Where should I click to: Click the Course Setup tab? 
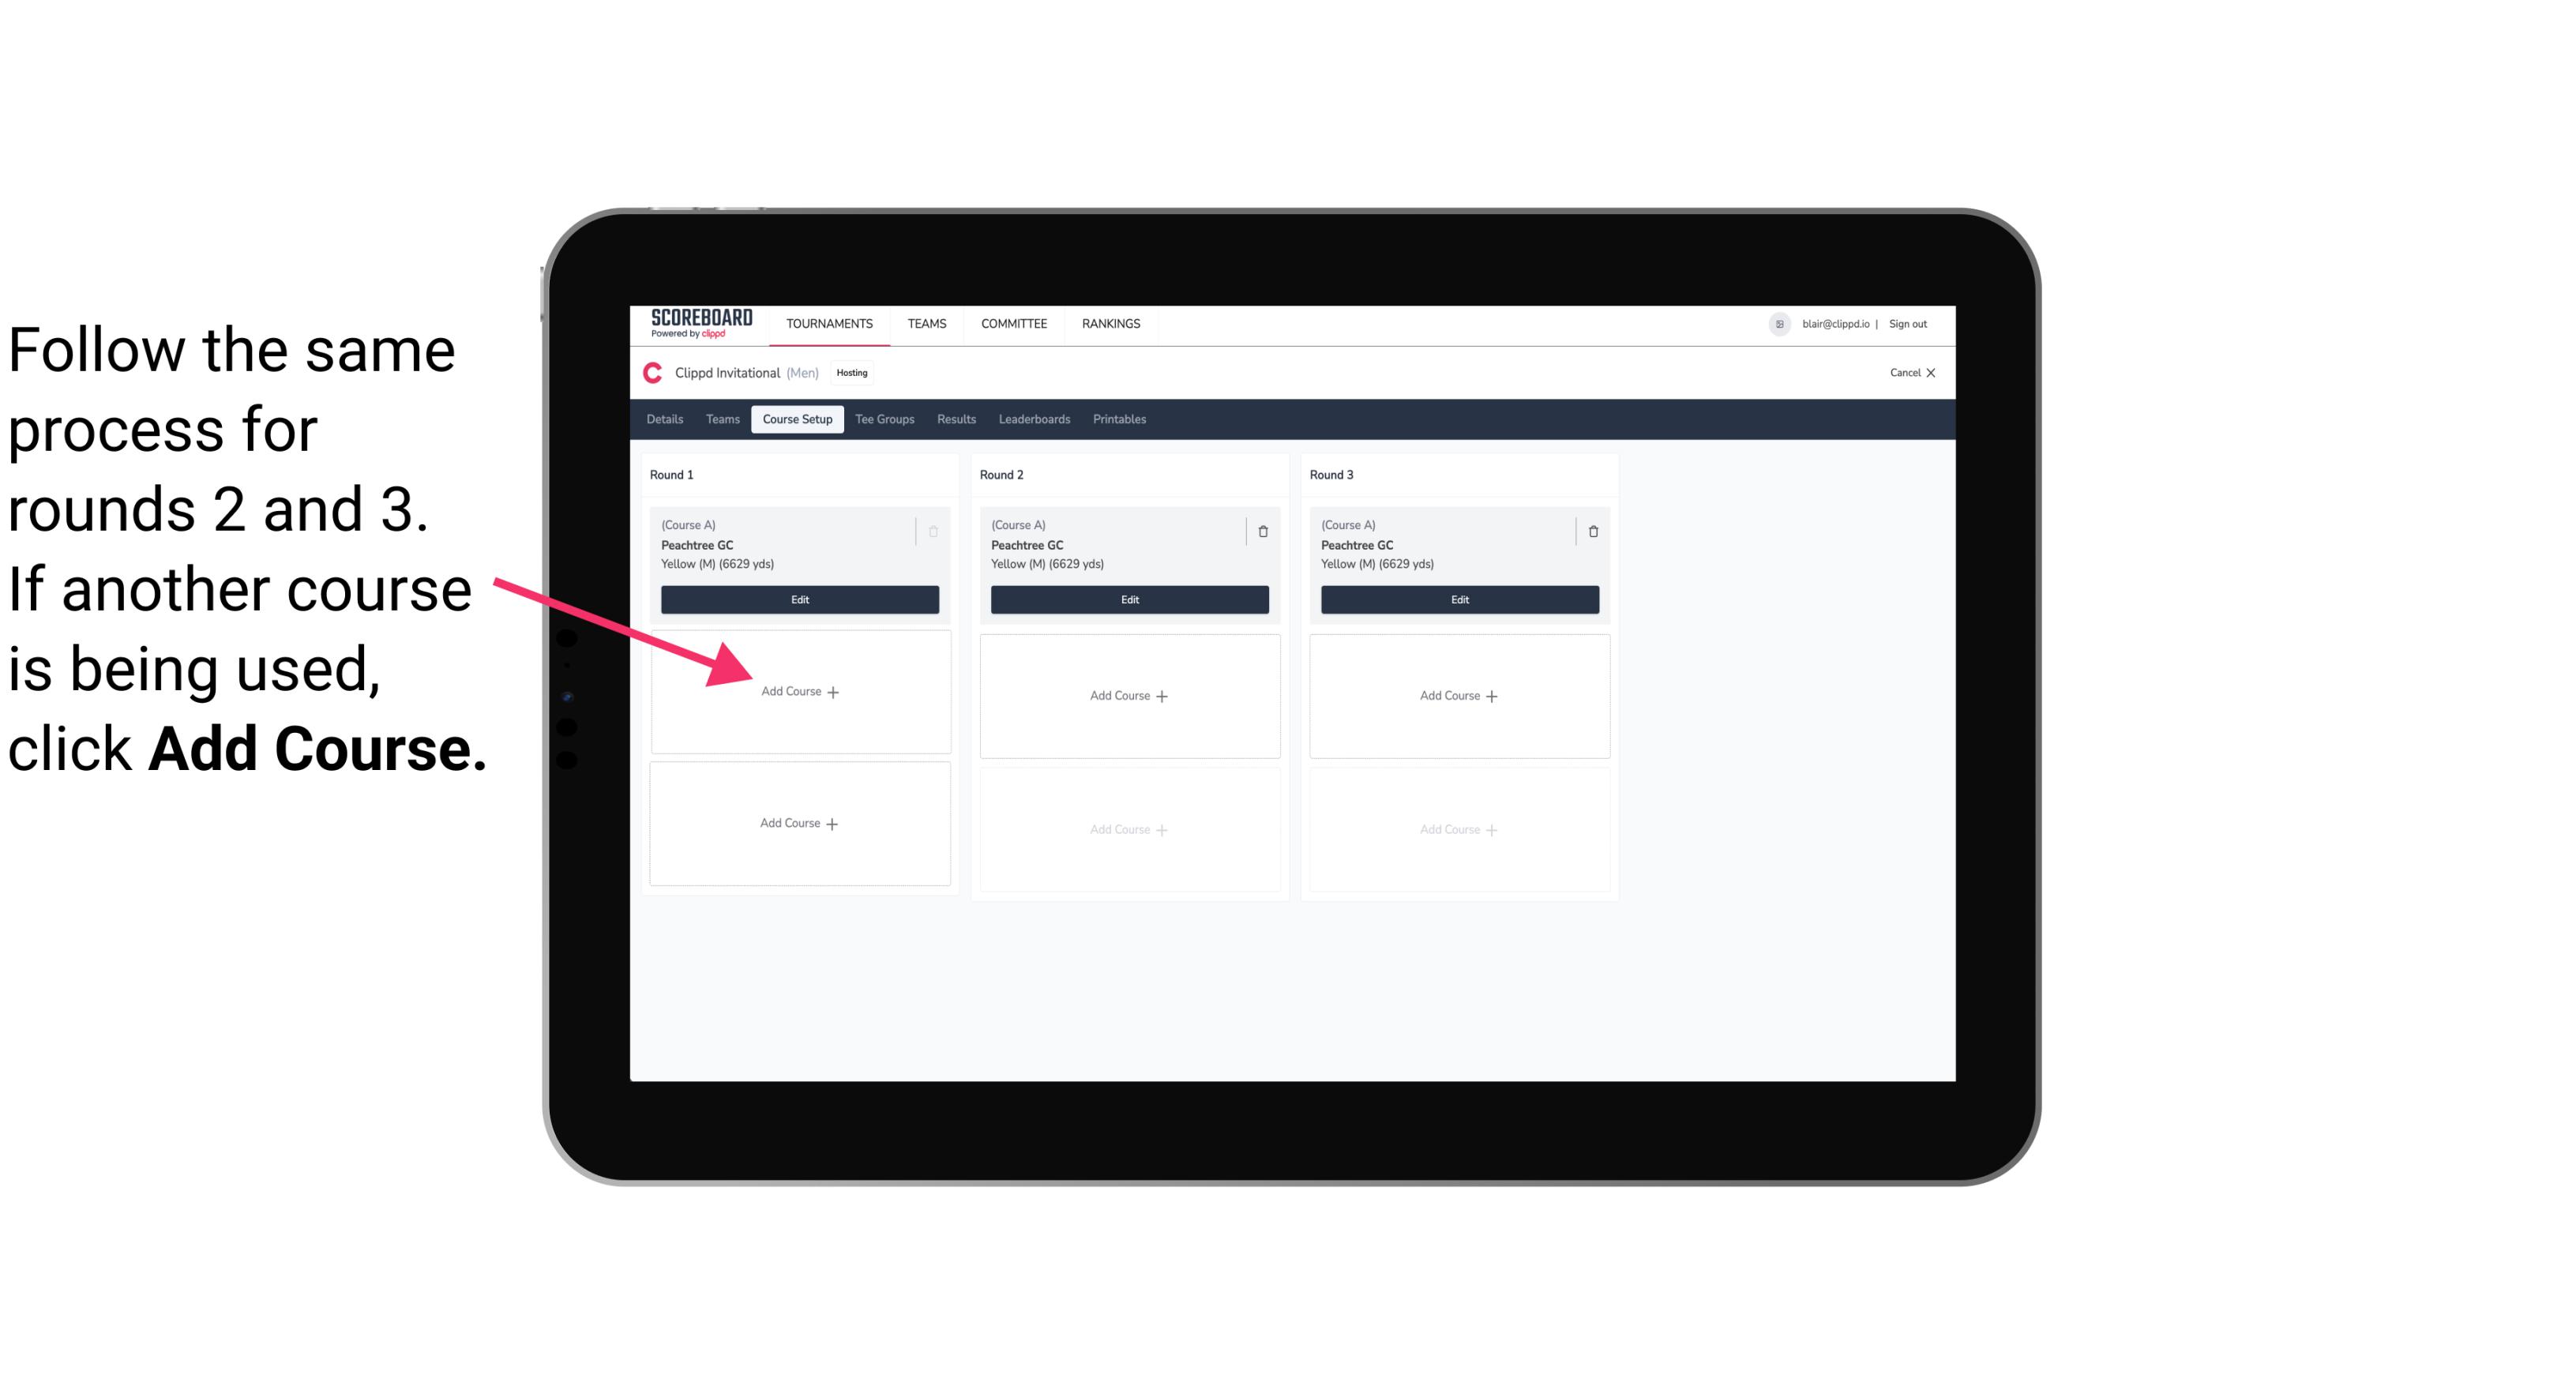794,419
